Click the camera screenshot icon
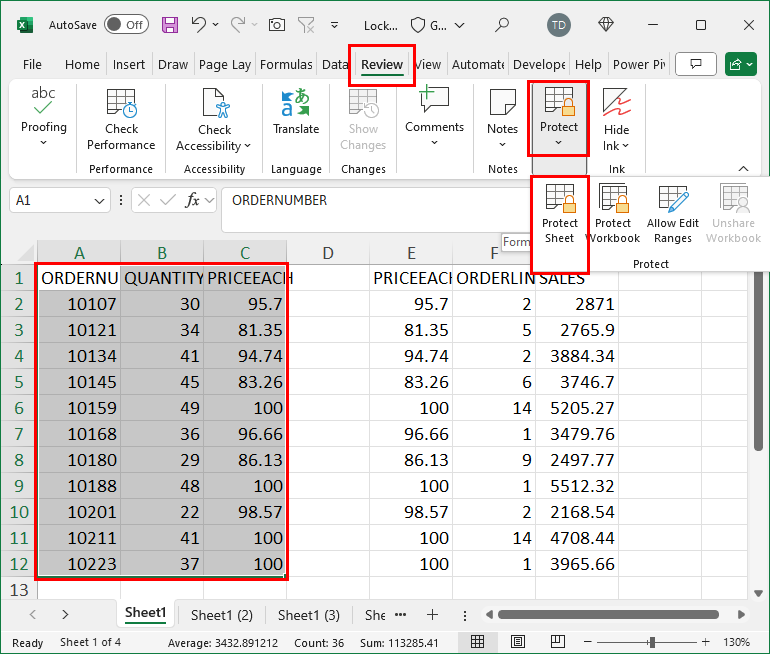This screenshot has height=654, width=770. point(276,25)
